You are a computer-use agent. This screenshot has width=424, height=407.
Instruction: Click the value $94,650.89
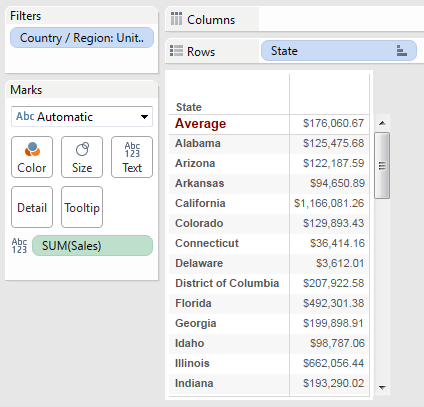point(337,183)
